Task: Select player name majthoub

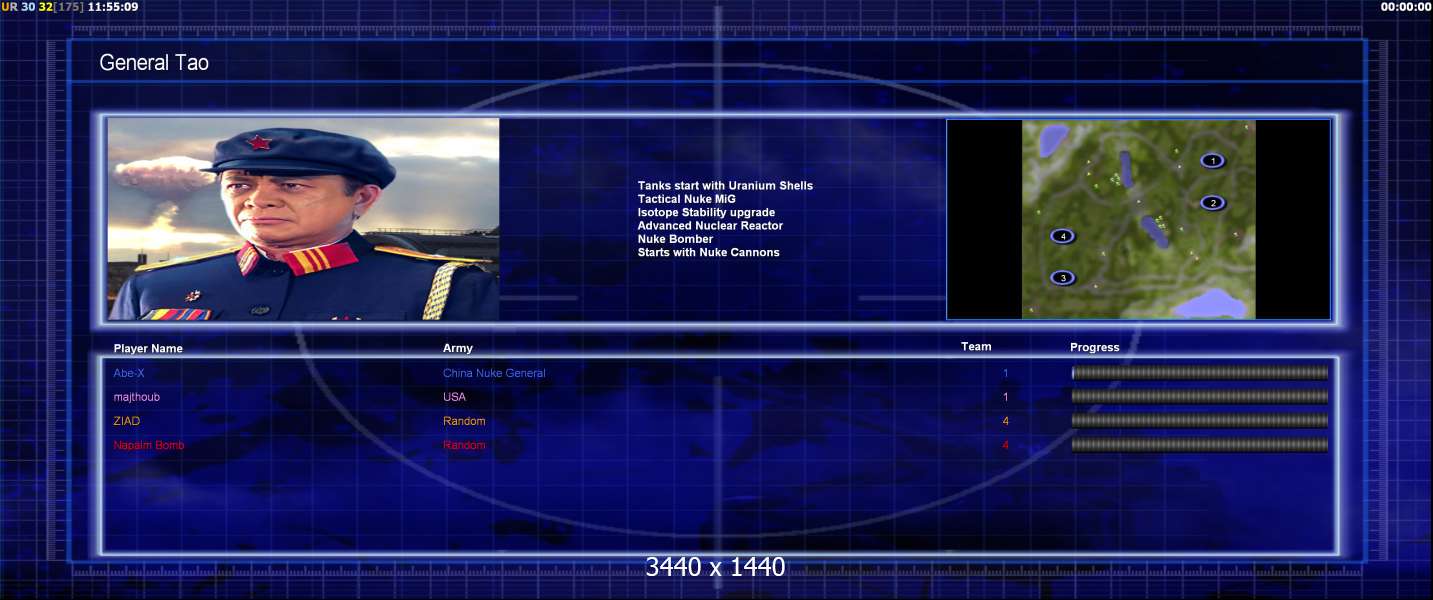Action: [x=136, y=397]
